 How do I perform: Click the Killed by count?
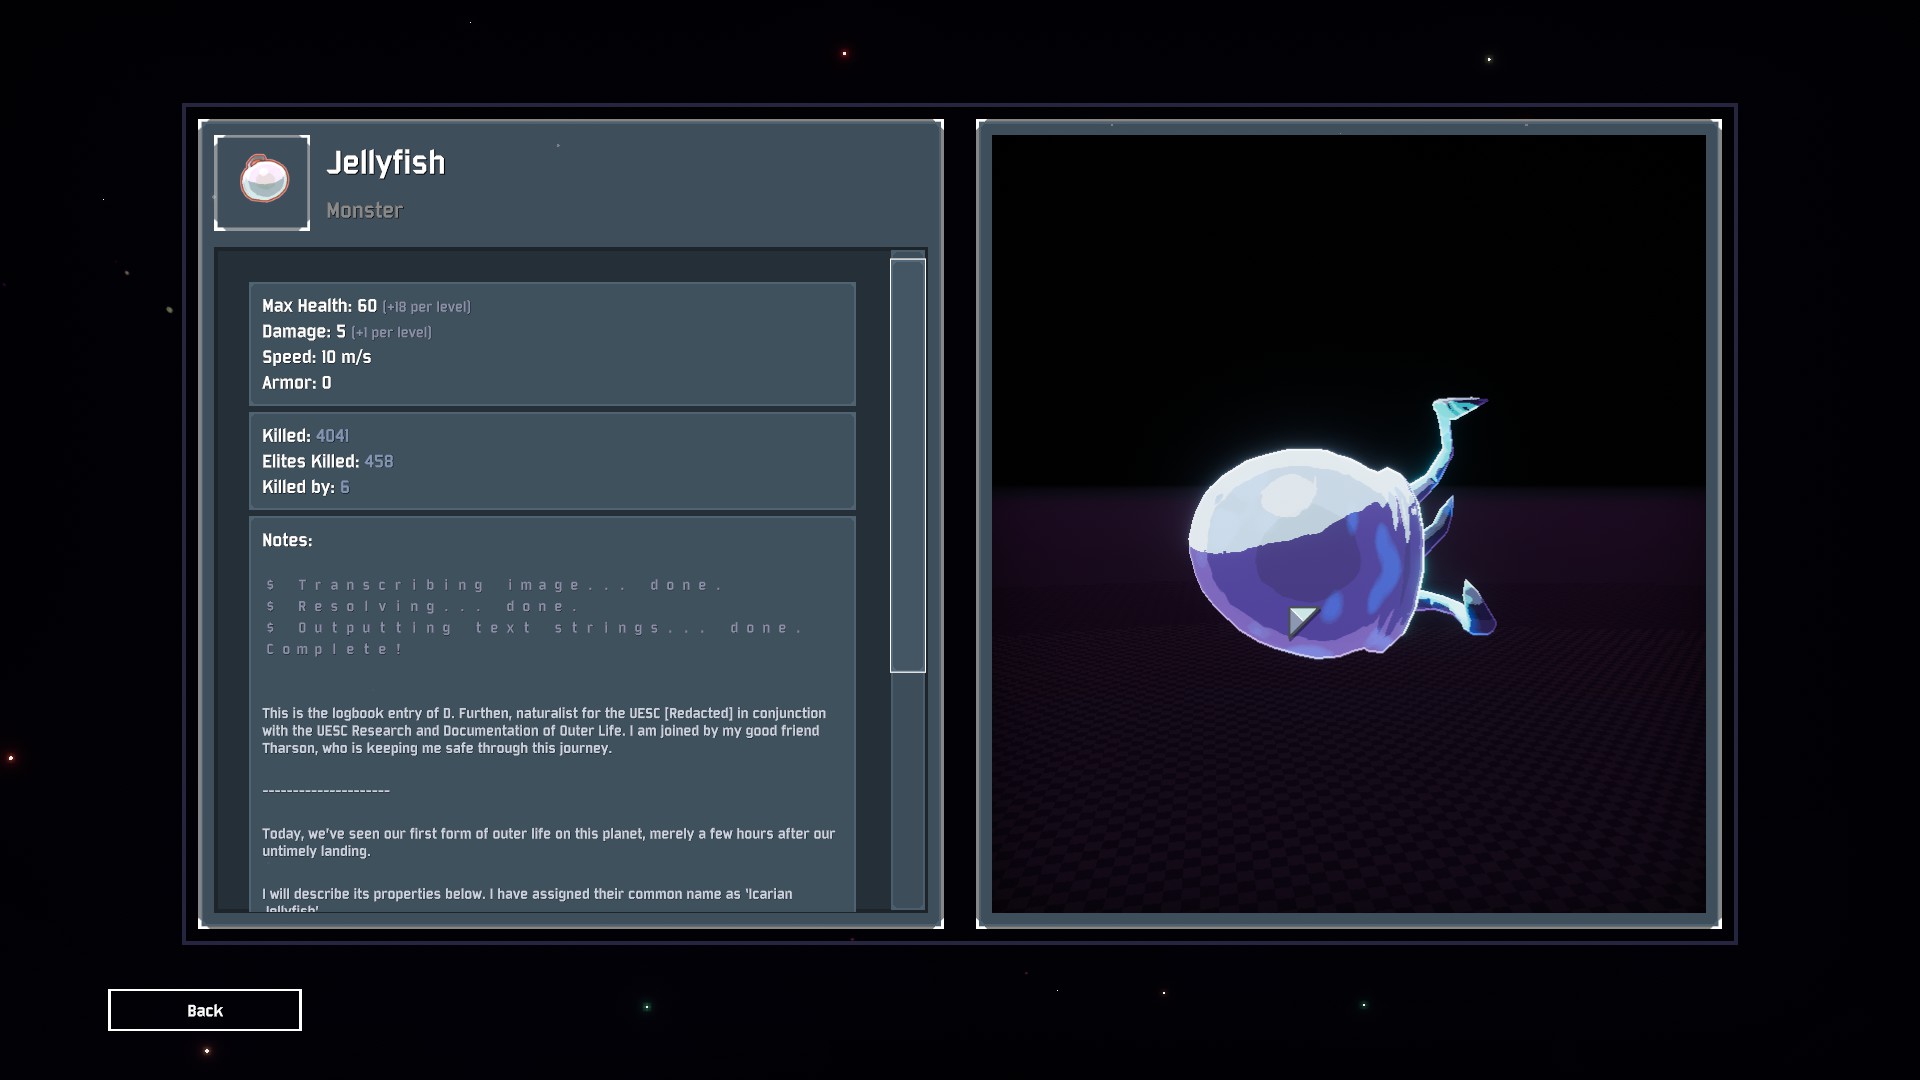pyautogui.click(x=344, y=487)
